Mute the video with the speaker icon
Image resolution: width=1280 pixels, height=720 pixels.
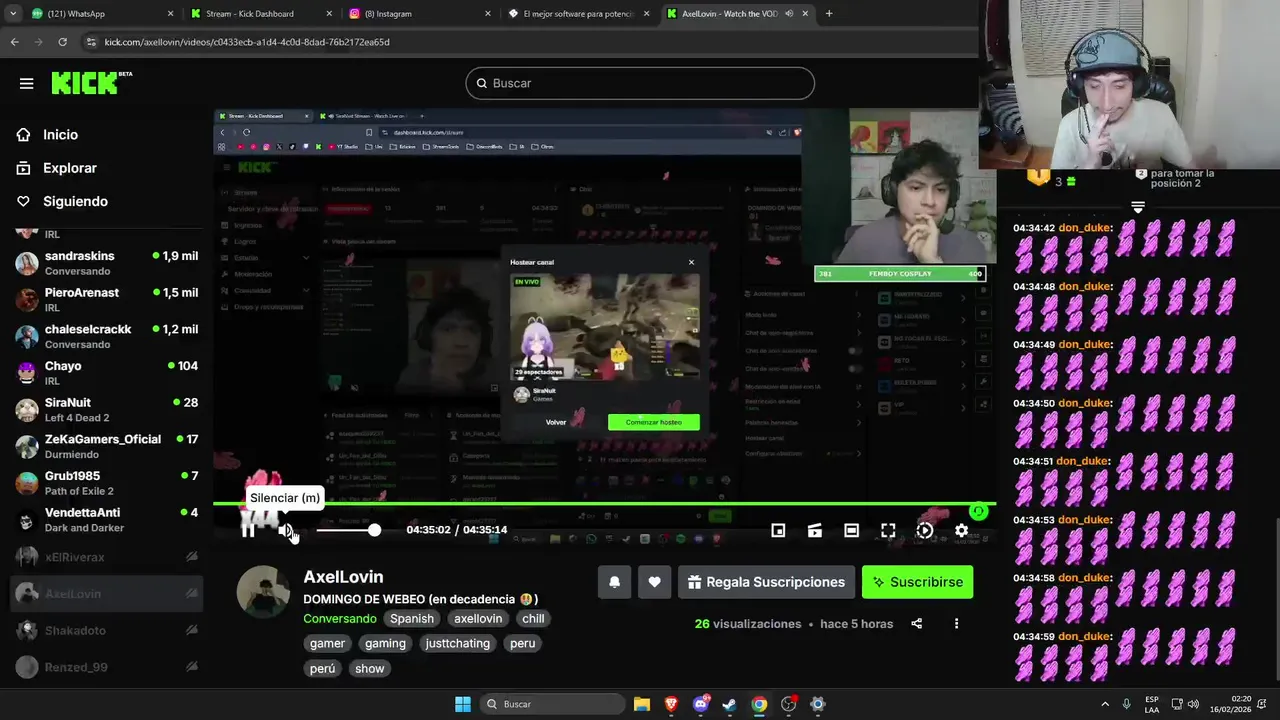click(x=286, y=530)
